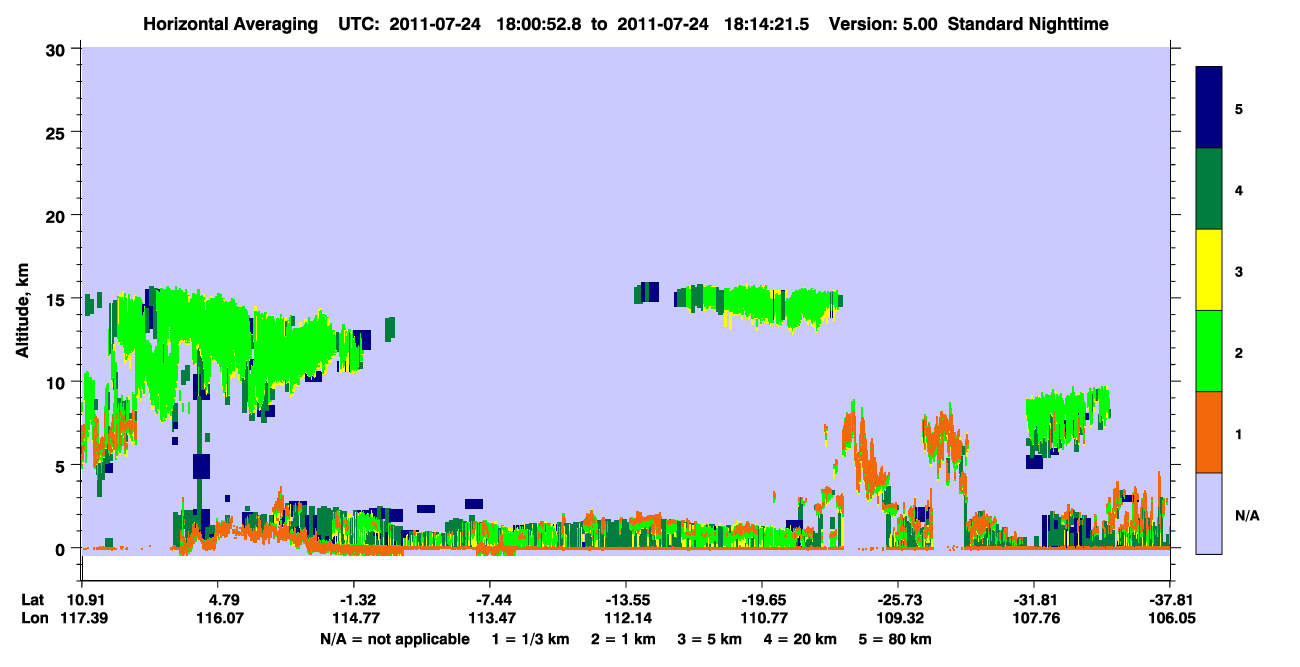Click the y-axis tick label 20
Screen dimensions: 1300x667
point(58,215)
